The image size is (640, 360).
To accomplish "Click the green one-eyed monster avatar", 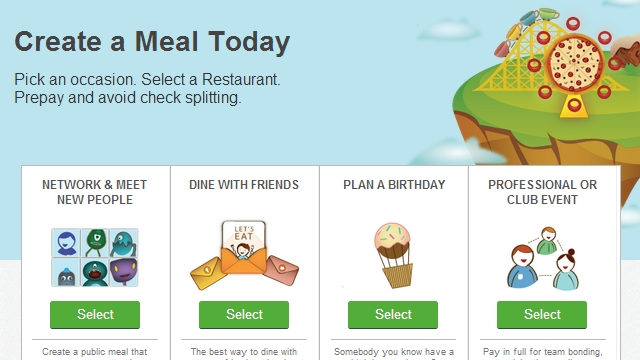I will (95, 243).
